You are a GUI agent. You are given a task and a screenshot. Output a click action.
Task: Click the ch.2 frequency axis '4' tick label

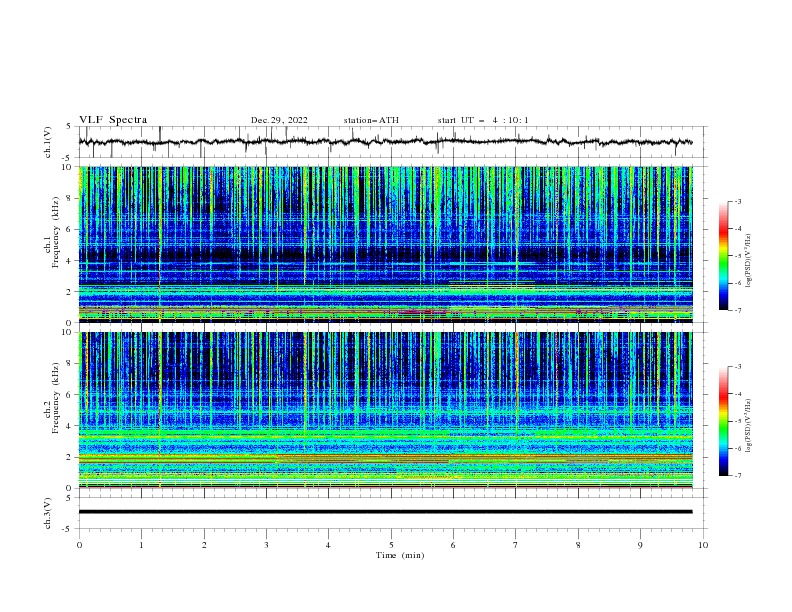pos(69,426)
